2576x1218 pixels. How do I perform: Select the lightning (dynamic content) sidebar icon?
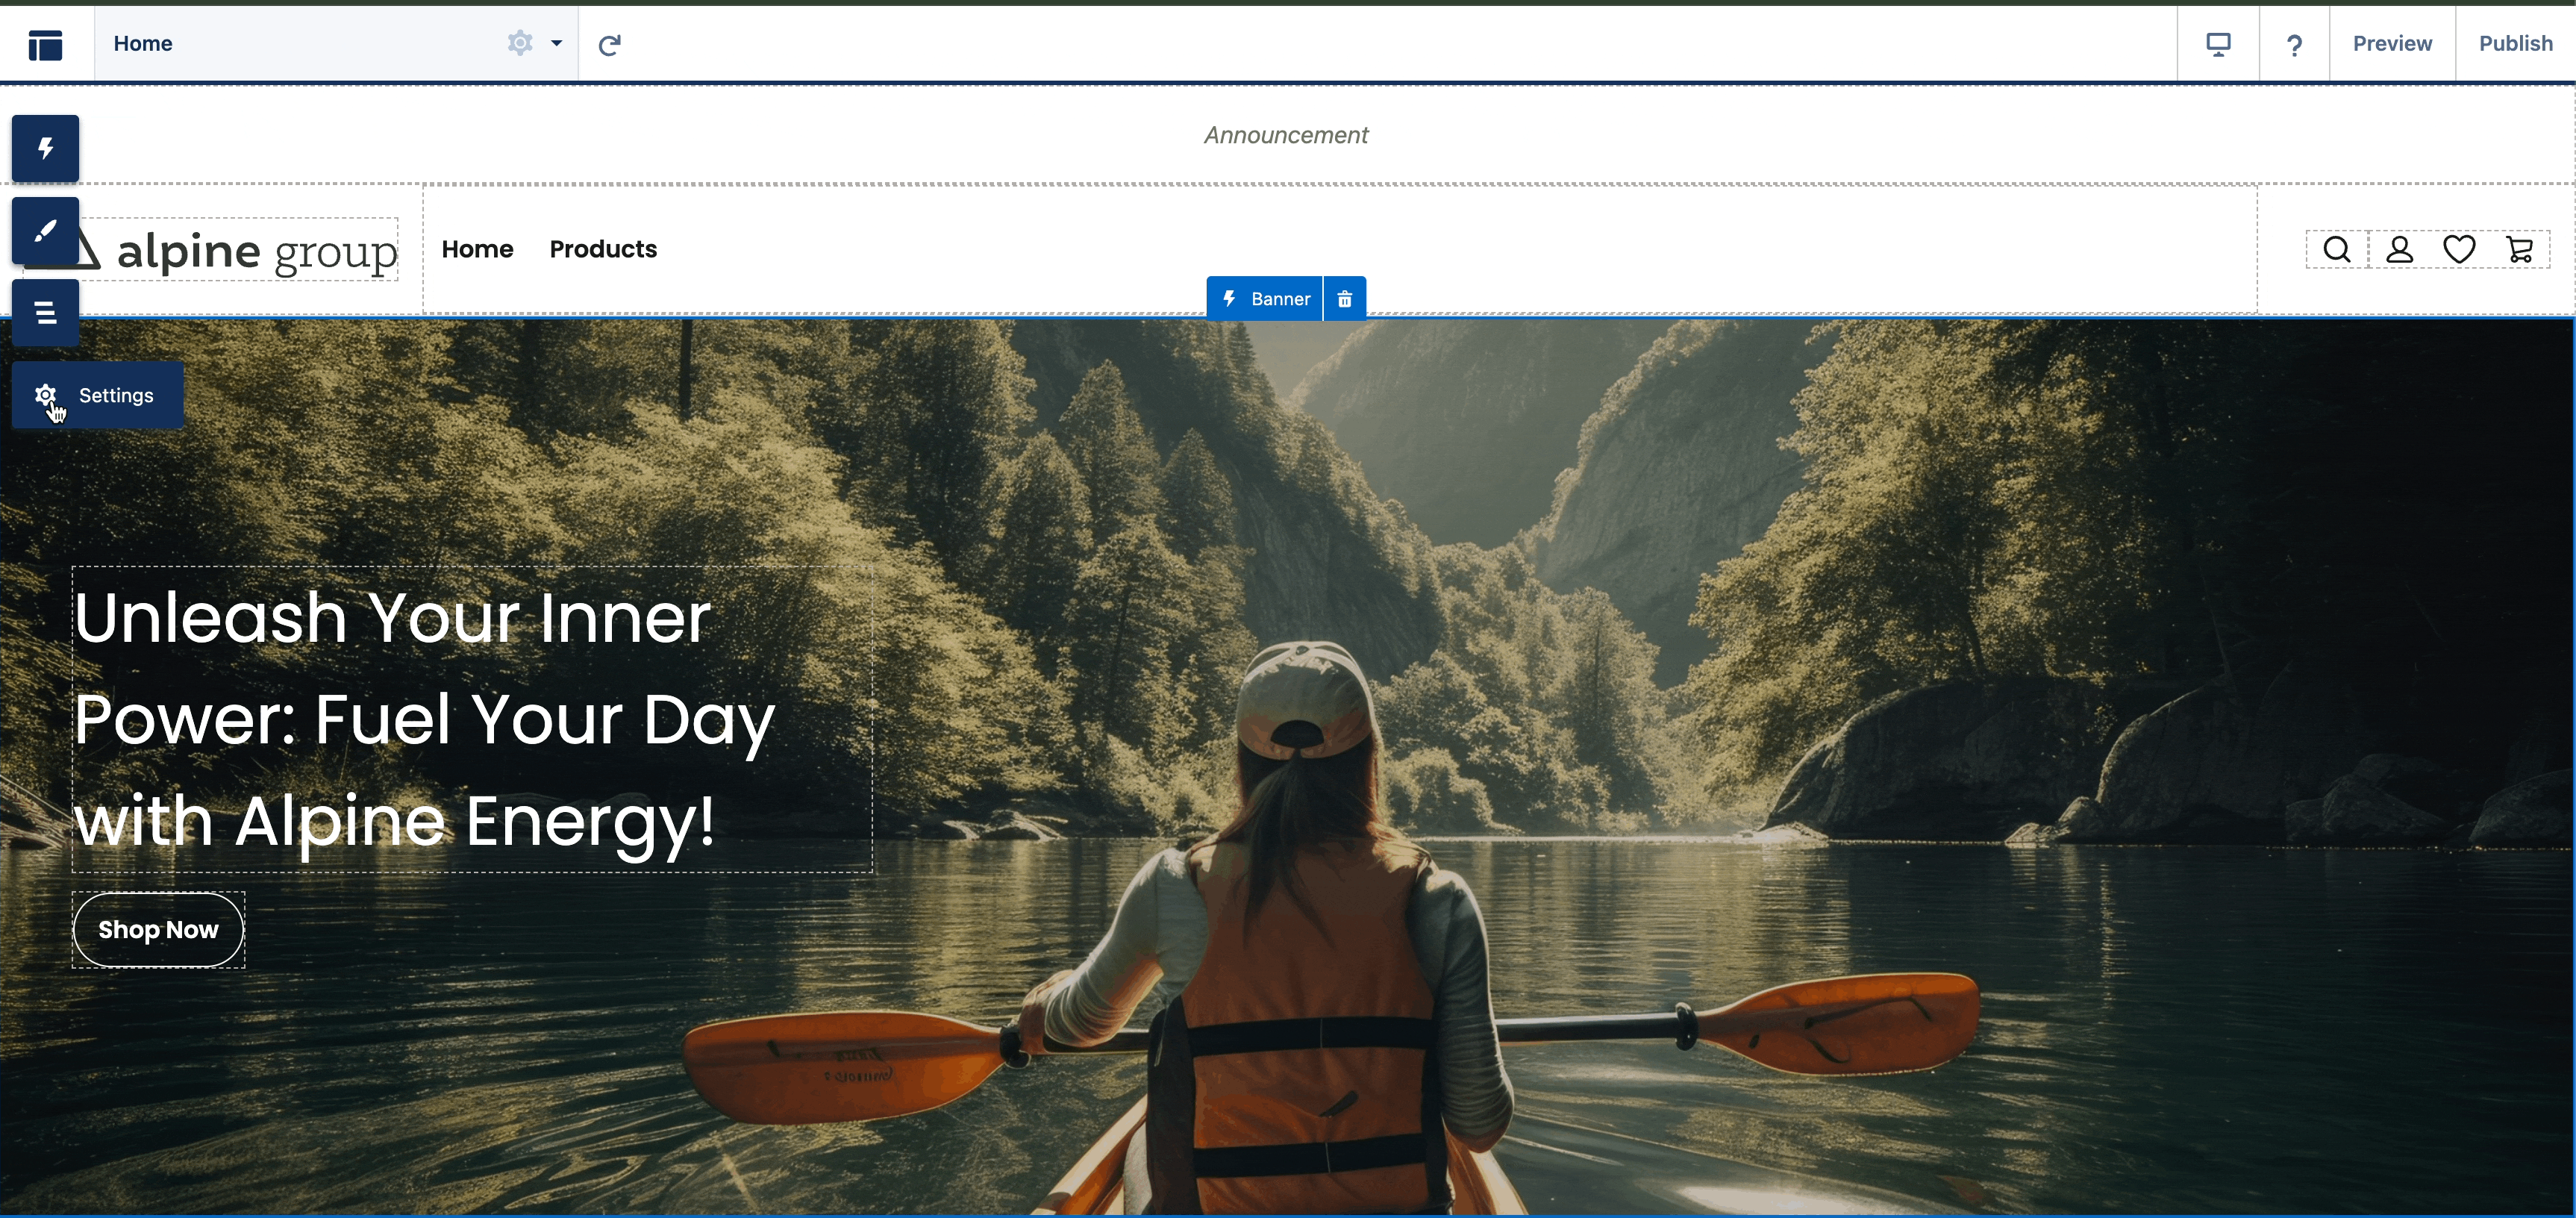[45, 148]
